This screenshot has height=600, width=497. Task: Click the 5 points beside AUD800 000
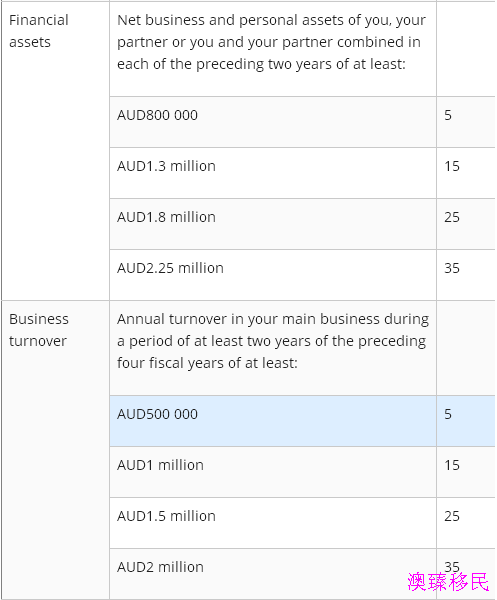pyautogui.click(x=448, y=115)
